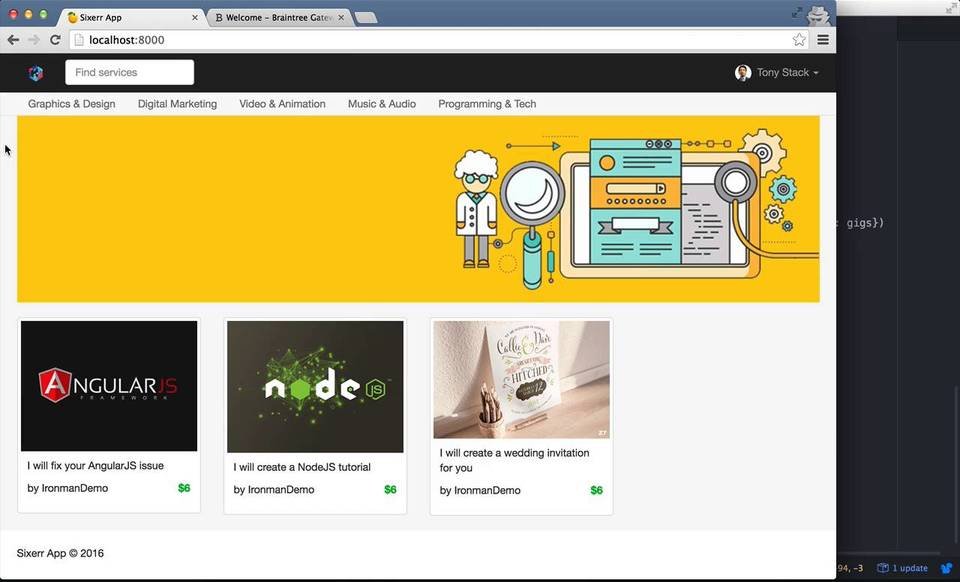Open the wedding invitation gig title link
960x582 pixels.
click(x=514, y=460)
